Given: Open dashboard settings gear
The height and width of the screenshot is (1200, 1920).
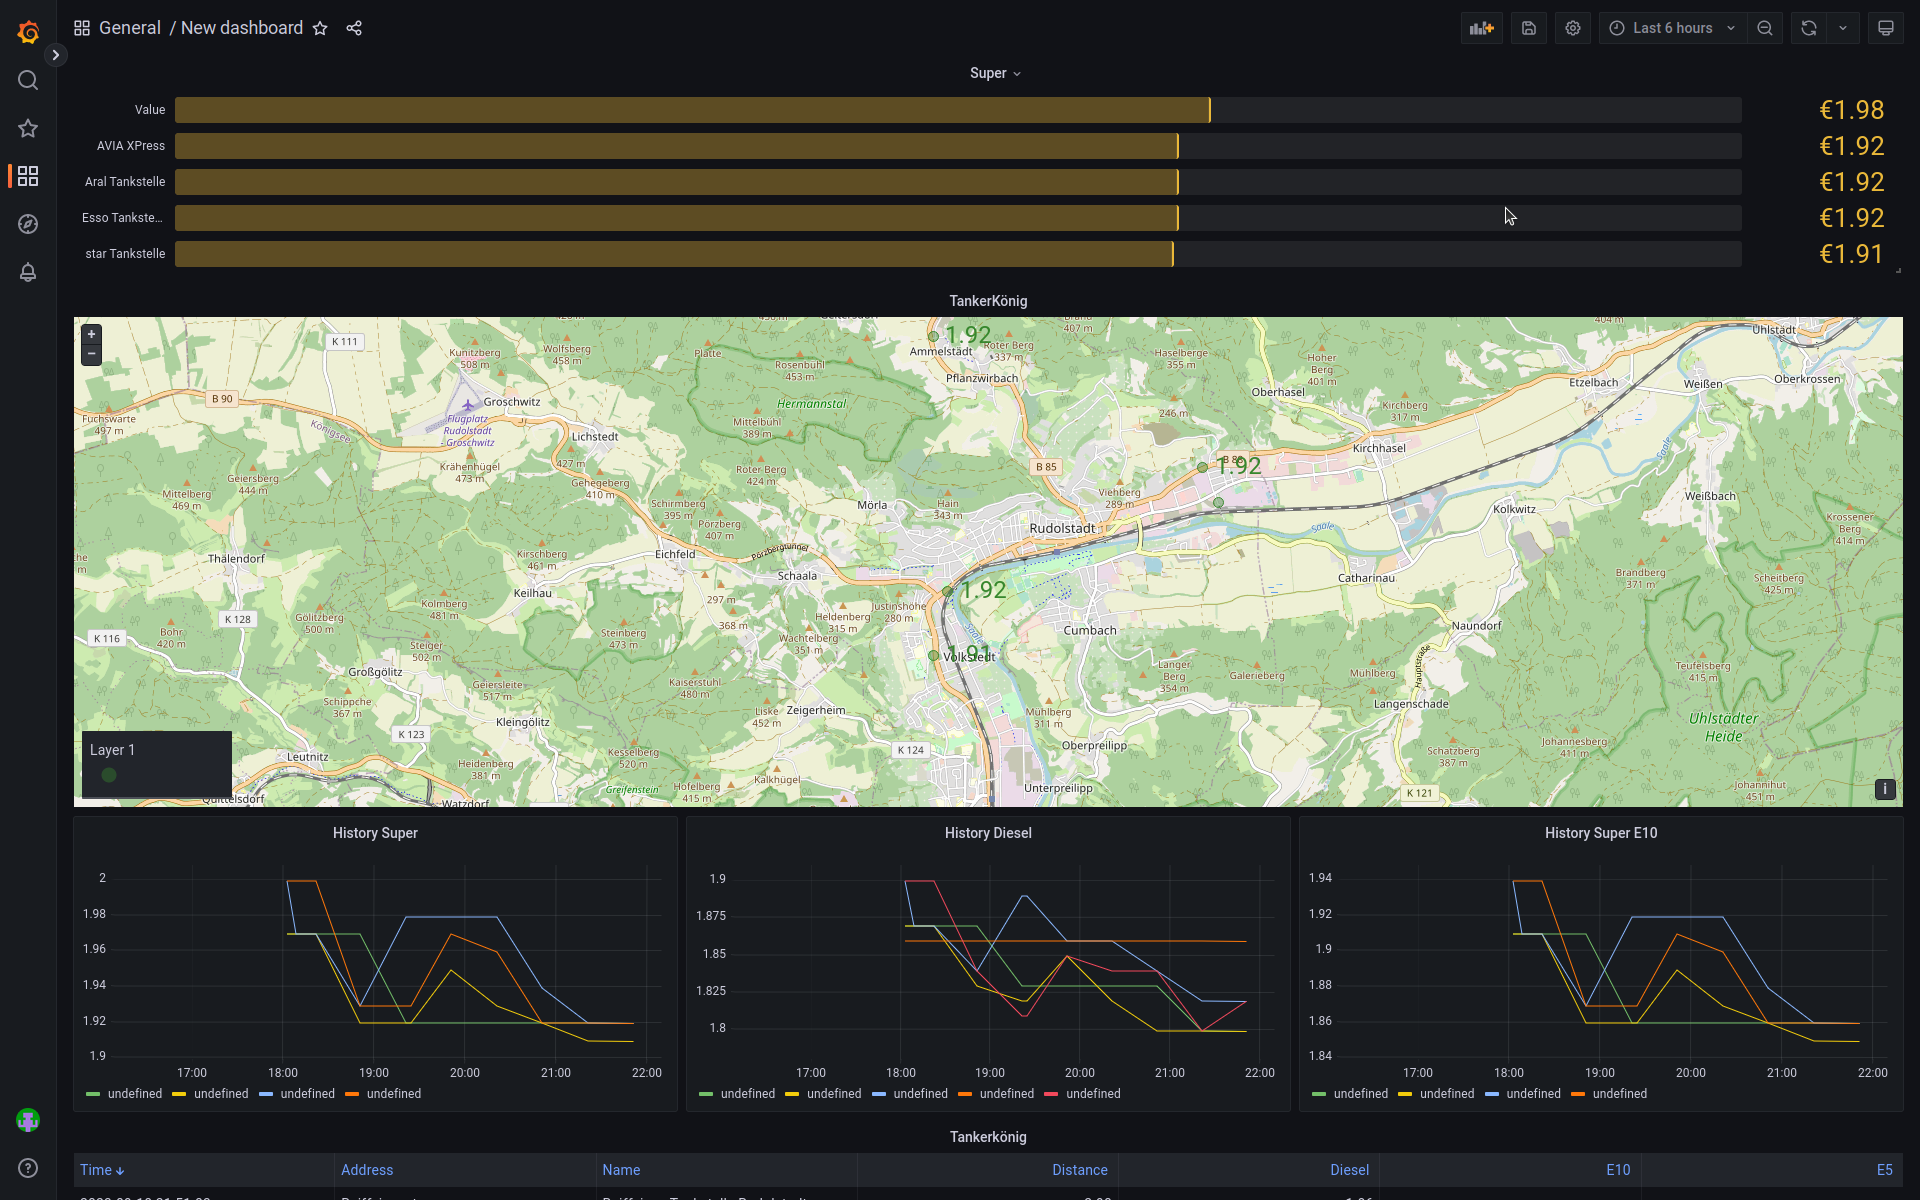Looking at the screenshot, I should point(1573,28).
